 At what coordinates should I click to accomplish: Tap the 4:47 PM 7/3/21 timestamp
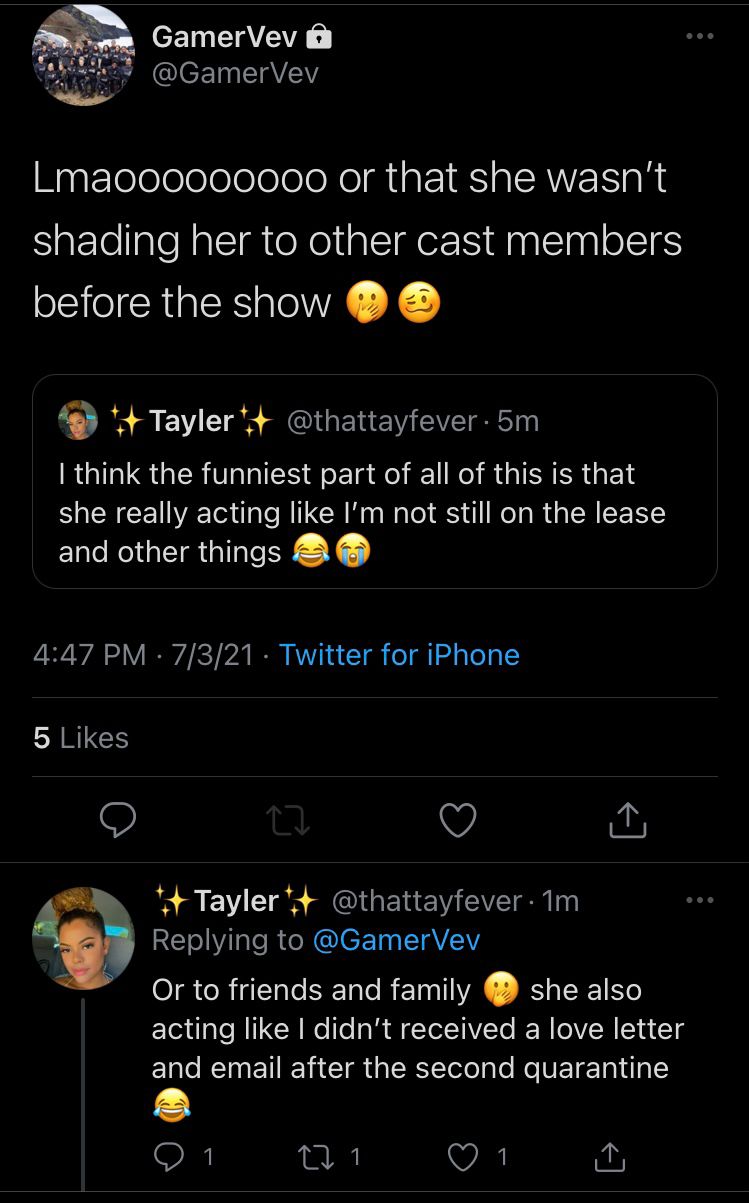[143, 655]
